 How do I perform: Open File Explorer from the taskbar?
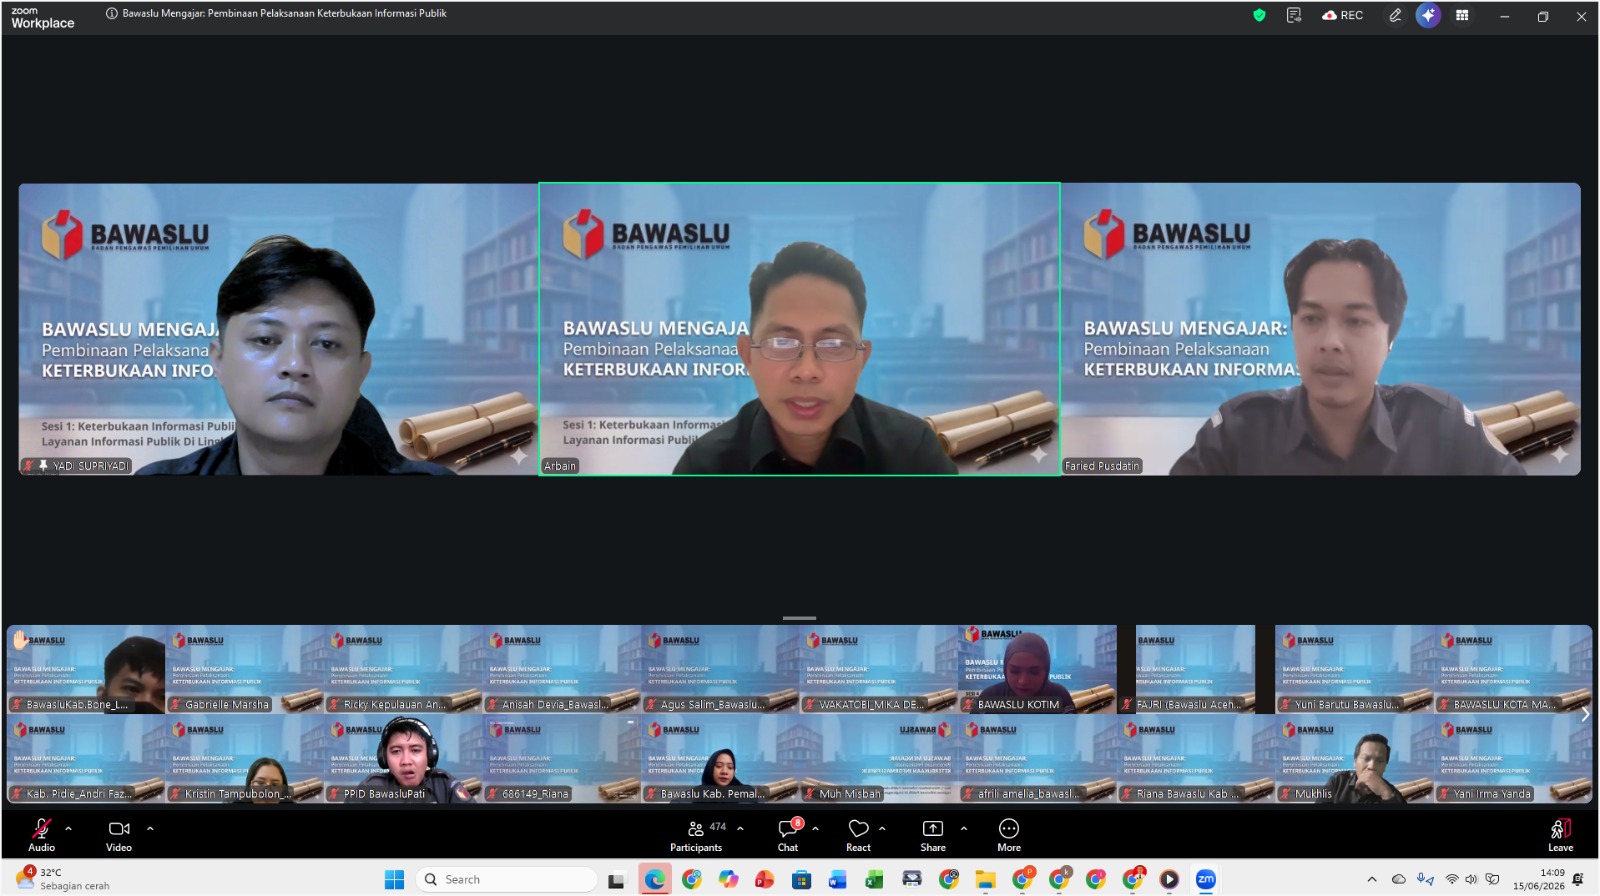click(986, 880)
